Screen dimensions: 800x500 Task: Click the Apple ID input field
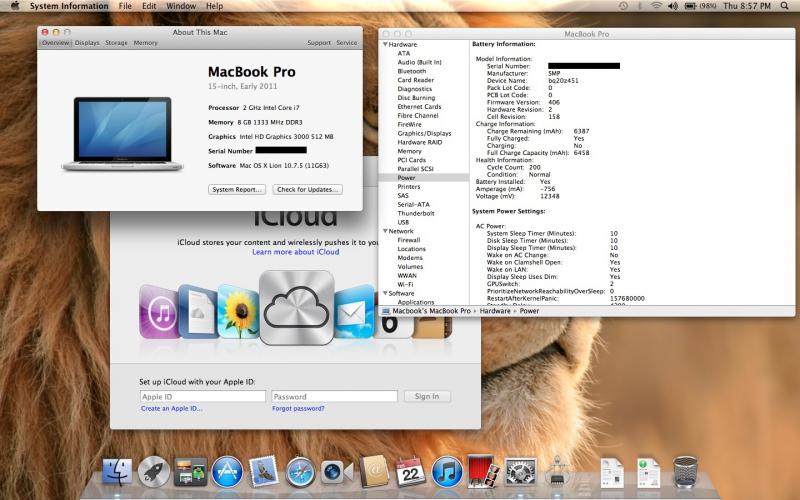click(203, 396)
